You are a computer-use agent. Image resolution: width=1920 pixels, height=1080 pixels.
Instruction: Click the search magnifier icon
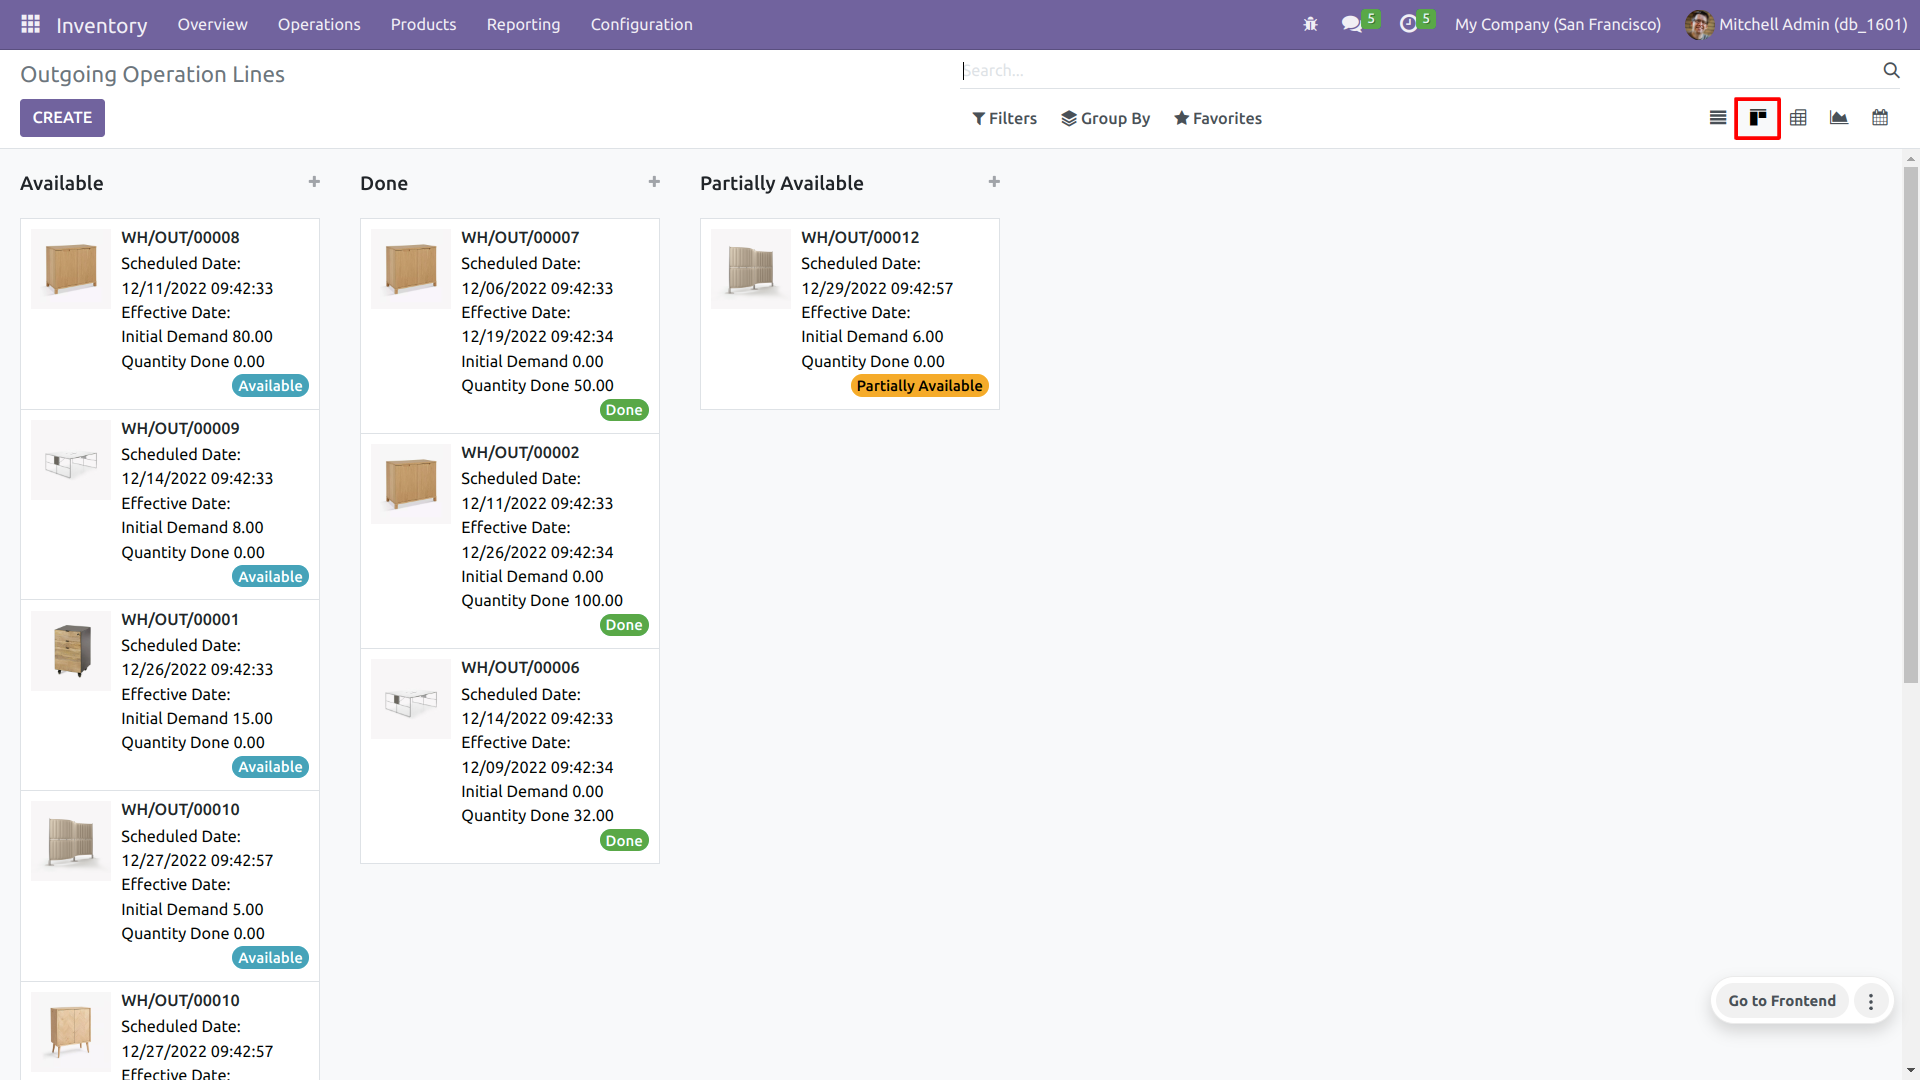(x=1891, y=70)
